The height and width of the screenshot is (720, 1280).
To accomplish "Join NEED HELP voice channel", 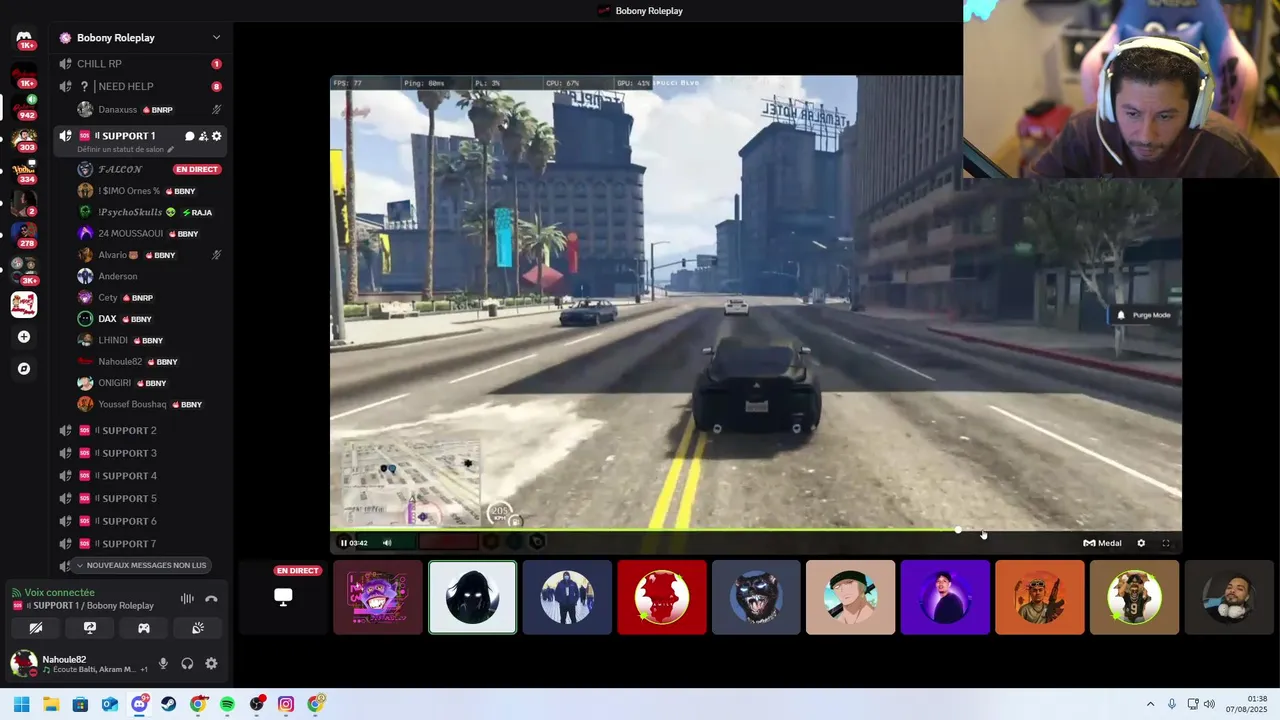I will (x=140, y=86).
